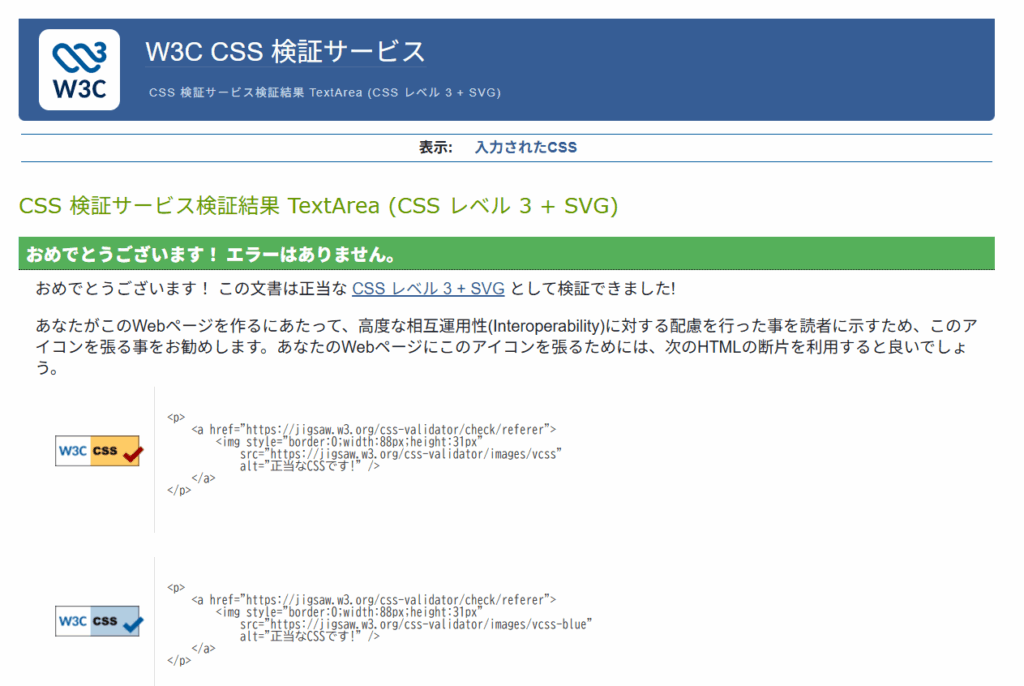Image resolution: width=1024 pixels, height=686 pixels.
Task: Click the img style line in second snippet
Action: 349,612
